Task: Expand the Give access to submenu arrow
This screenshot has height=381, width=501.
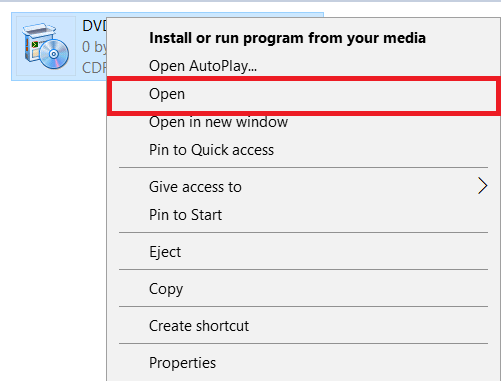Action: (x=482, y=186)
